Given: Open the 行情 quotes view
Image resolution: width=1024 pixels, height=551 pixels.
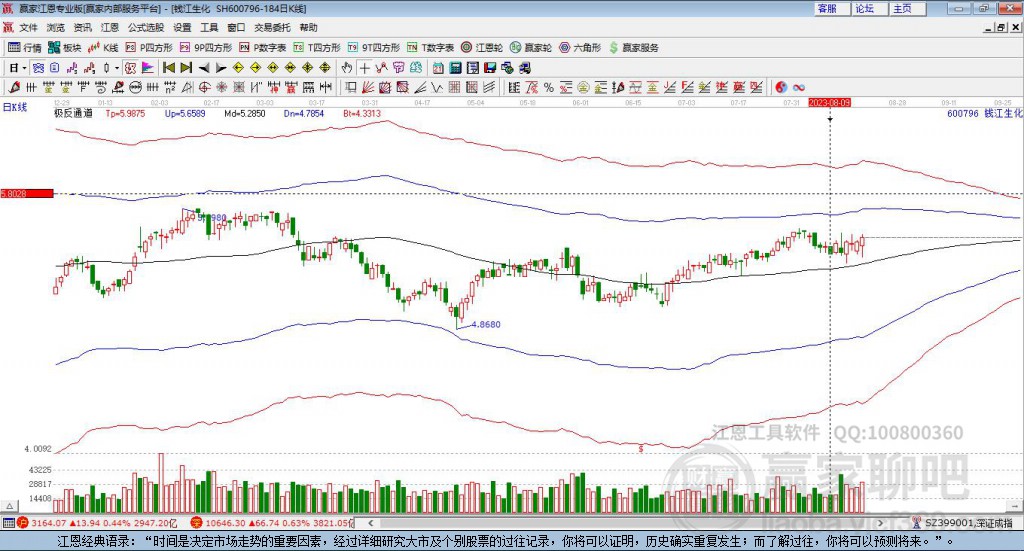Looking at the screenshot, I should pos(24,48).
